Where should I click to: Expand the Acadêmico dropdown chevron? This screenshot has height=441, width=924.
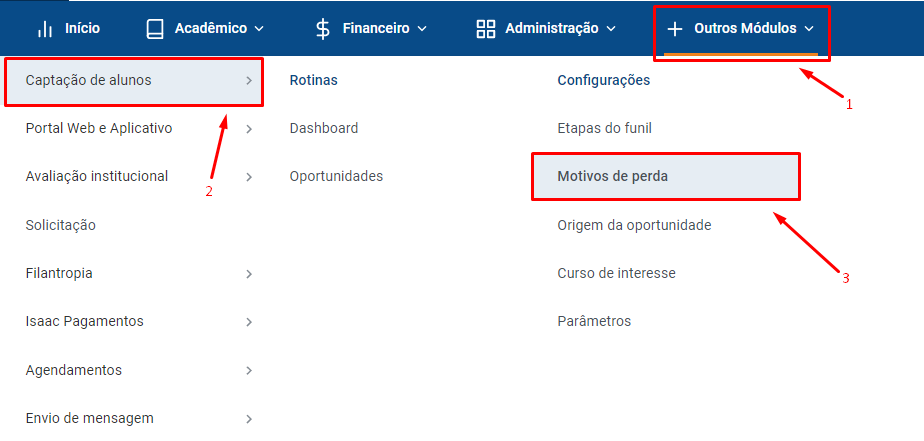(259, 28)
